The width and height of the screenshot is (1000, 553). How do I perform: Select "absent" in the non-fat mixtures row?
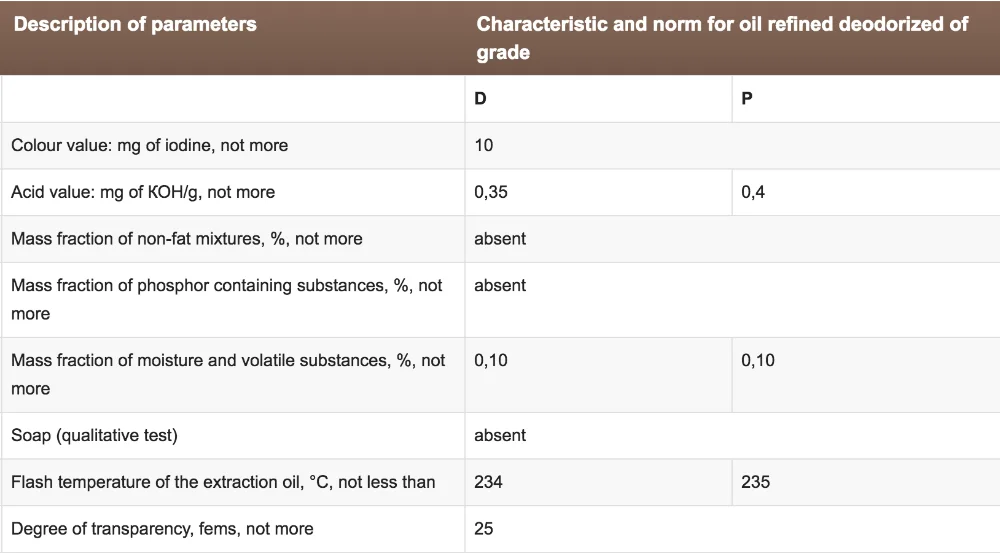500,239
